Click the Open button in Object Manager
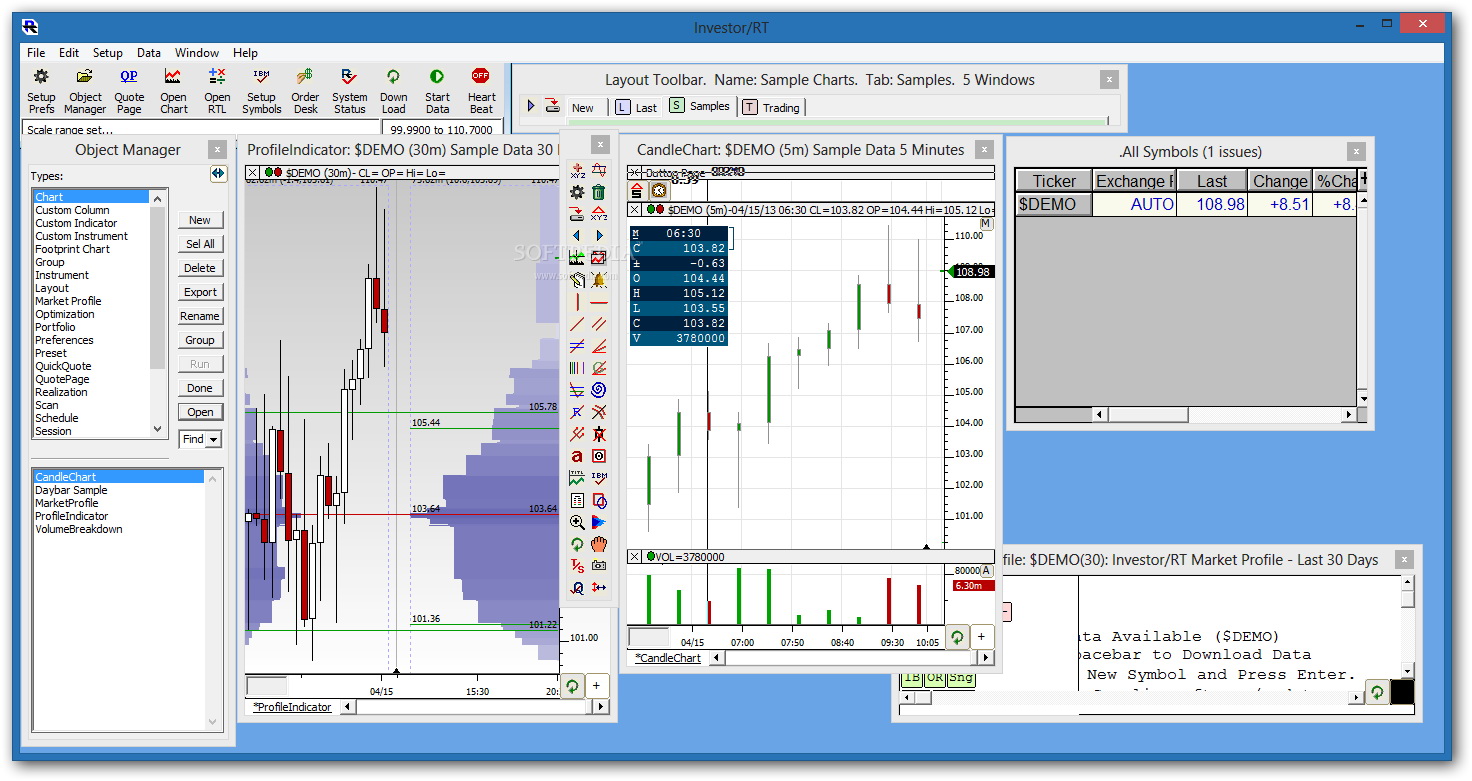The image size is (1472, 781). pos(200,412)
